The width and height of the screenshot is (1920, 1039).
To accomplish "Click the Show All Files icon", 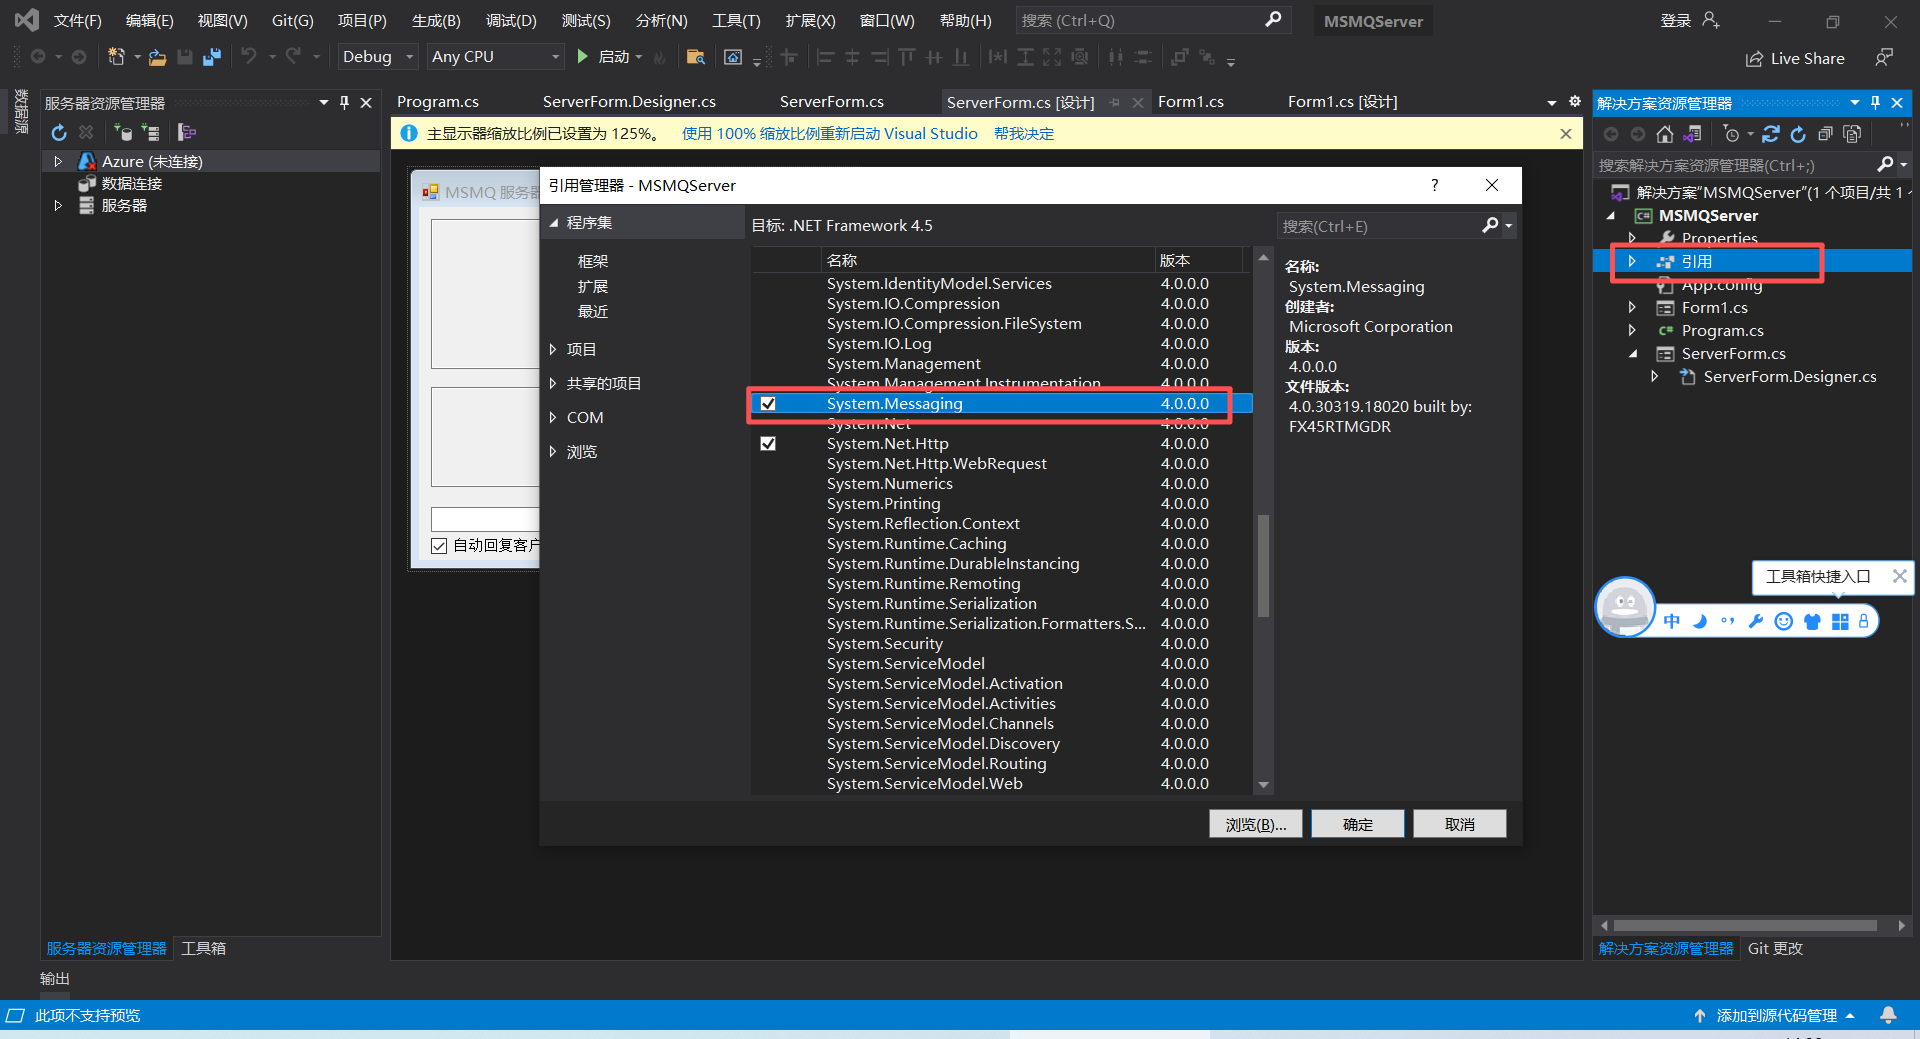I will pyautogui.click(x=1852, y=134).
